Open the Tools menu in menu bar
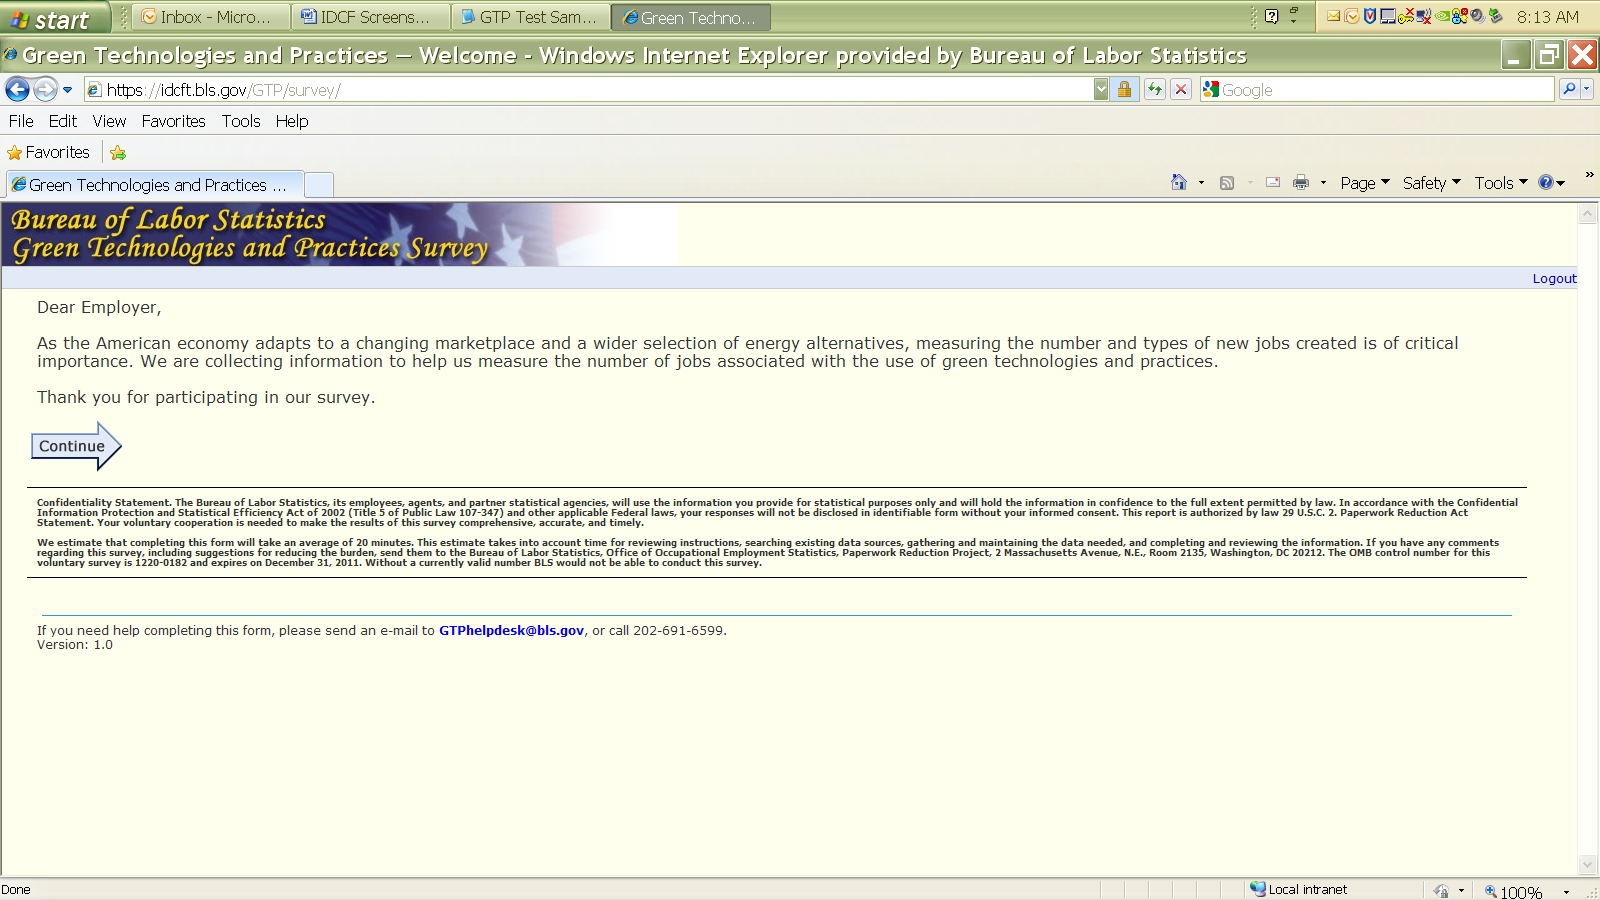 click(x=241, y=121)
